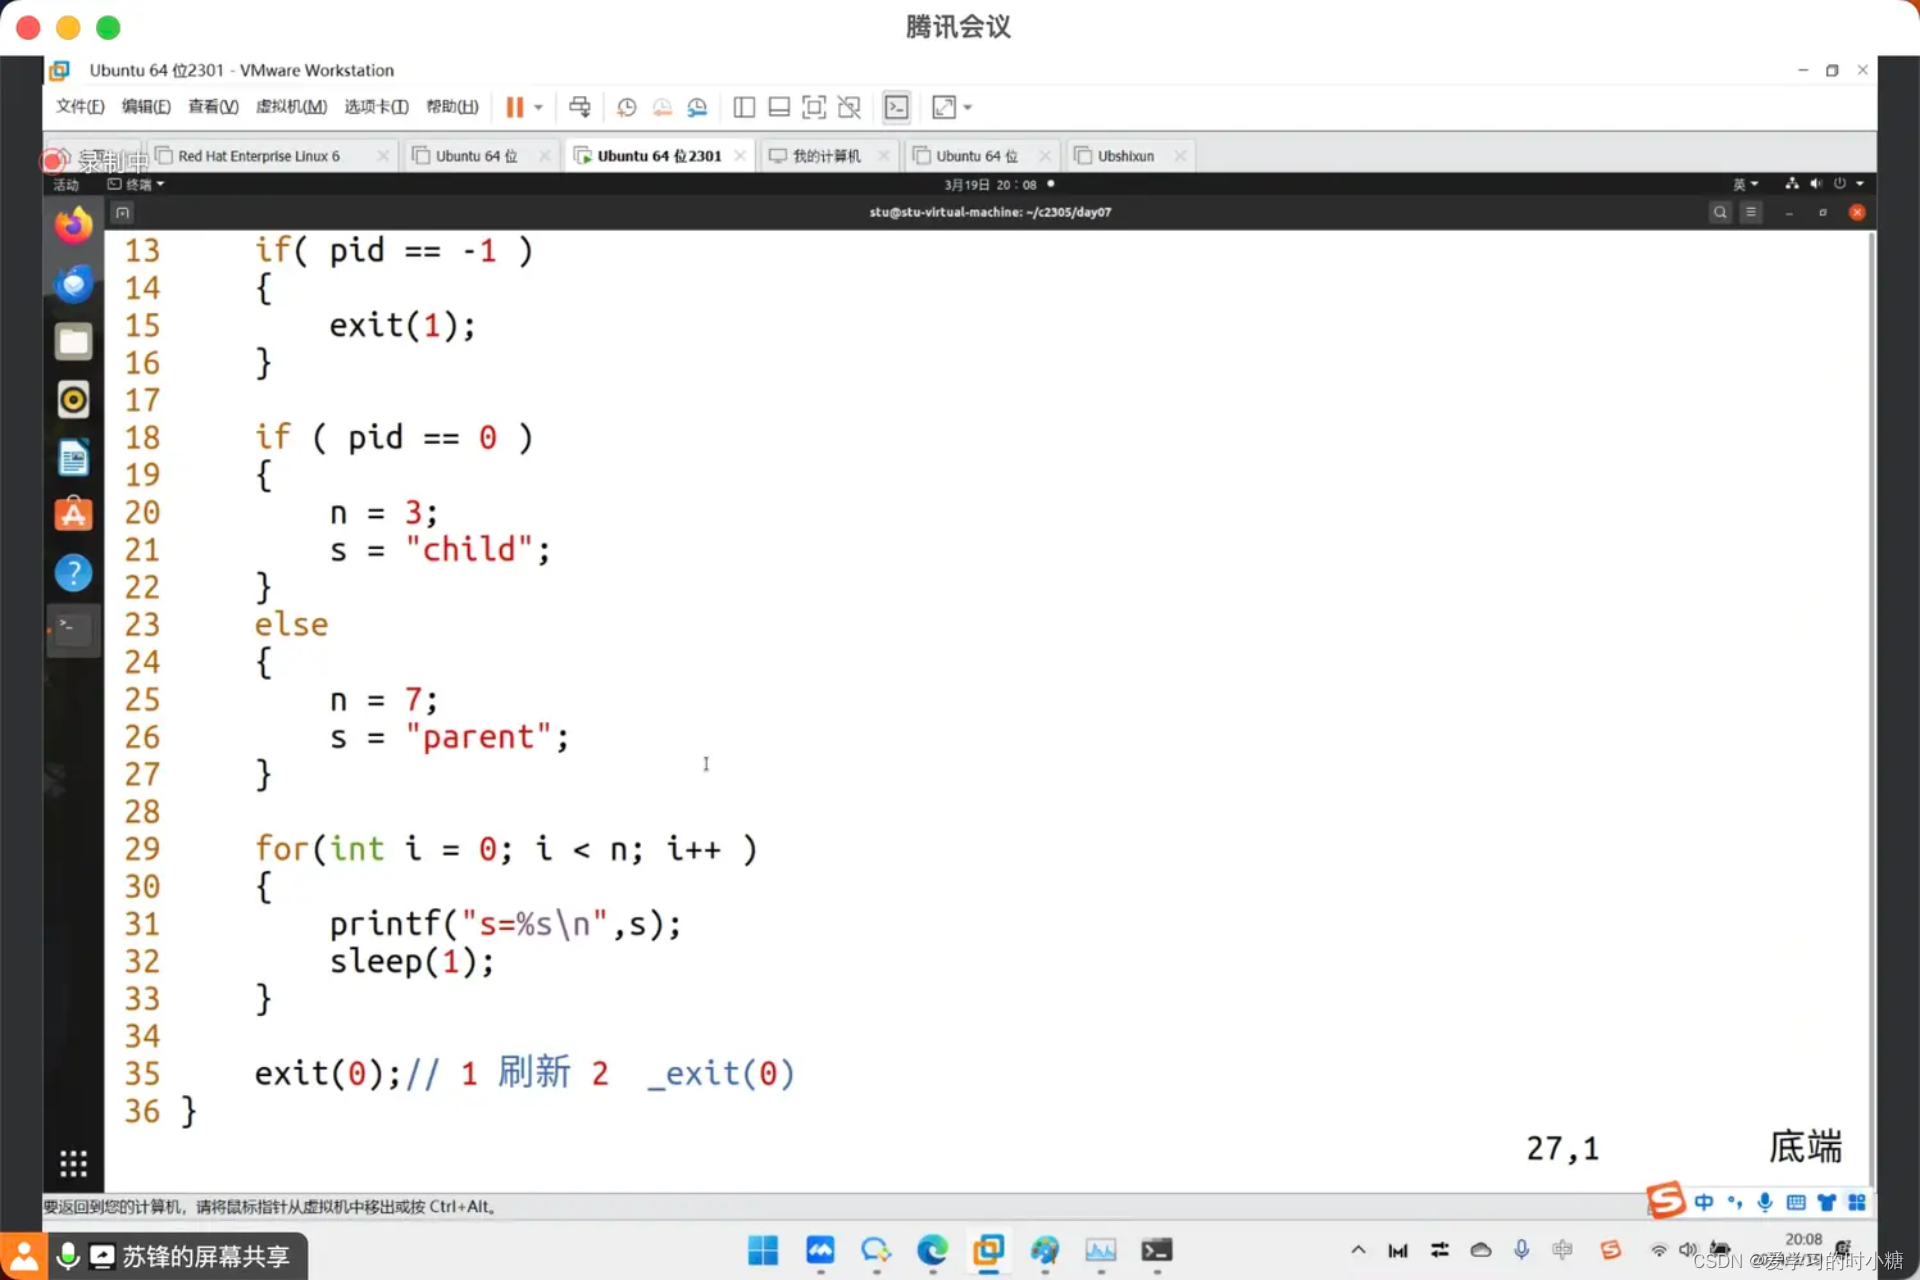
Task: Open the 帮助(H) menu
Action: coord(452,107)
